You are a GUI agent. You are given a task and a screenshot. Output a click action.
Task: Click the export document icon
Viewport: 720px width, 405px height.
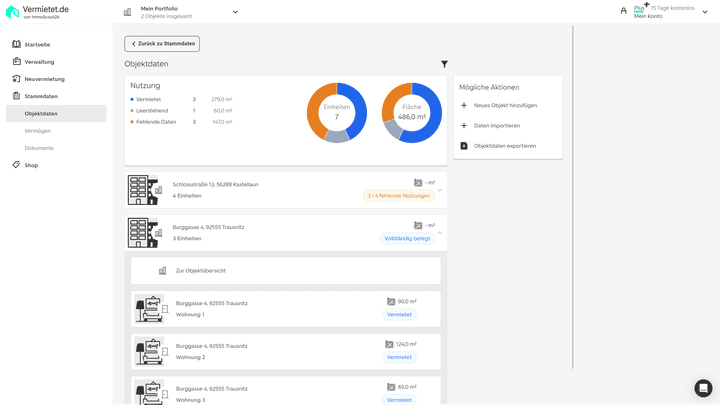[464, 146]
